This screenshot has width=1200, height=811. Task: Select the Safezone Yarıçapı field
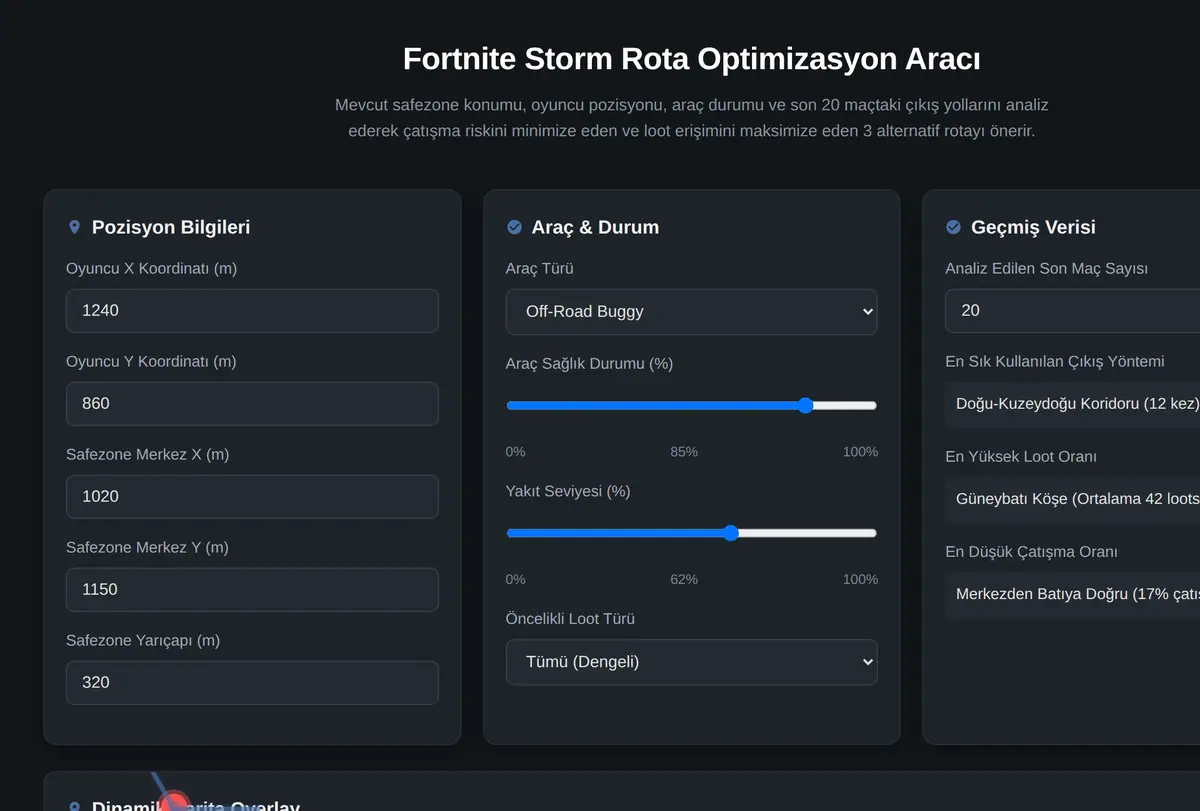click(252, 683)
